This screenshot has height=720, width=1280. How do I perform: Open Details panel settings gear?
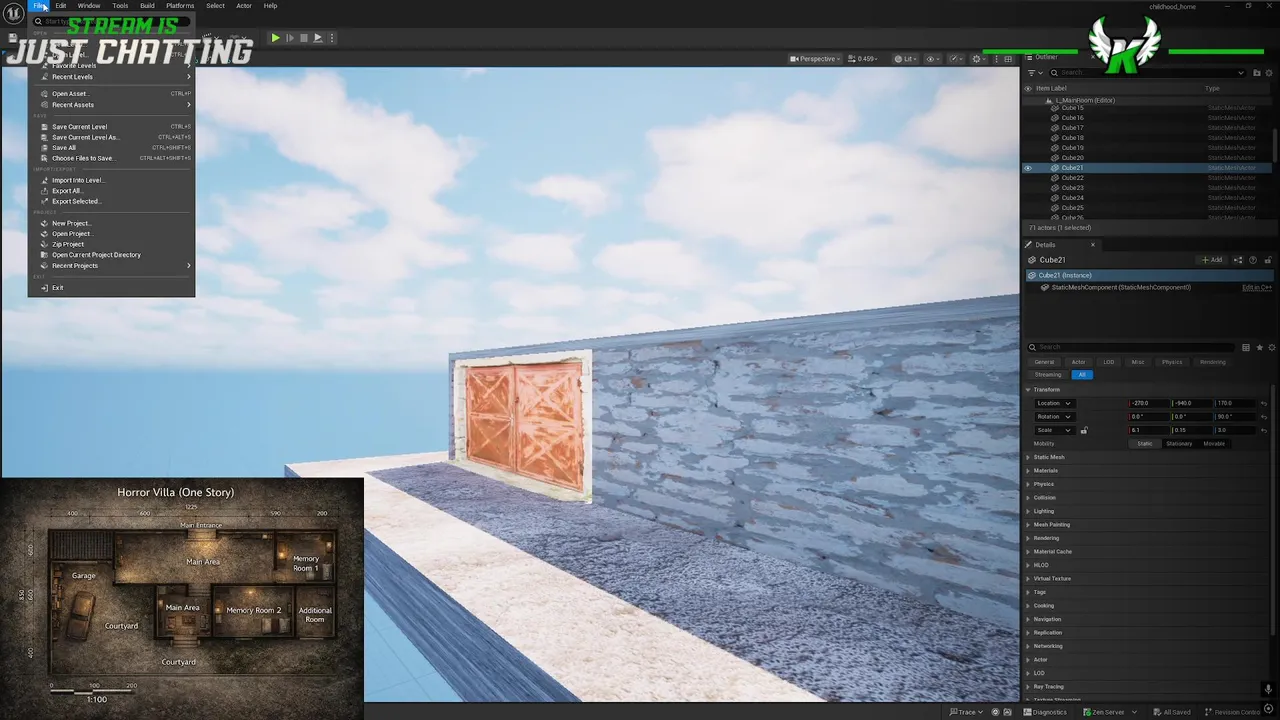[1271, 347]
